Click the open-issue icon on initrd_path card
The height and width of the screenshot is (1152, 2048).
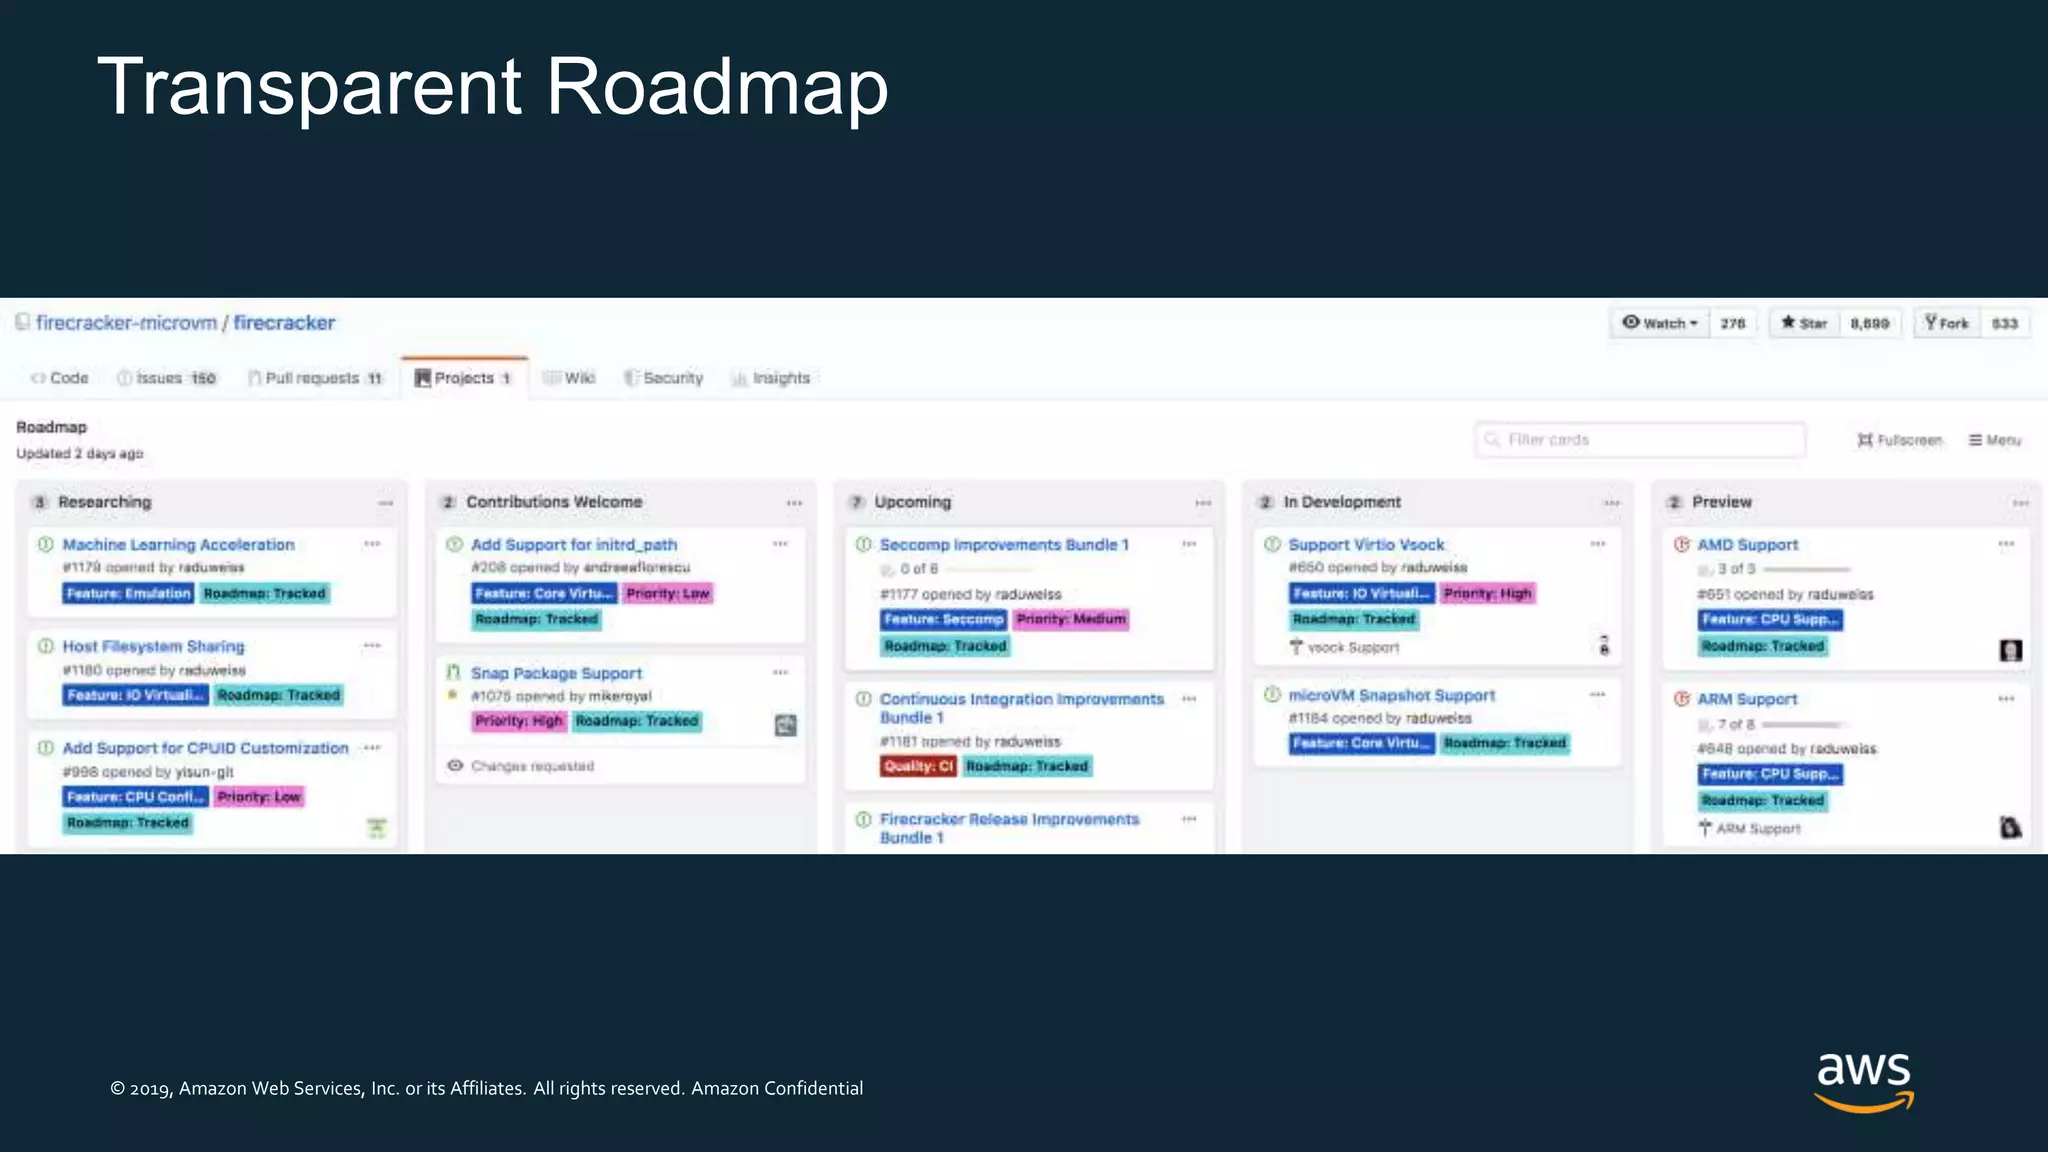coord(454,545)
